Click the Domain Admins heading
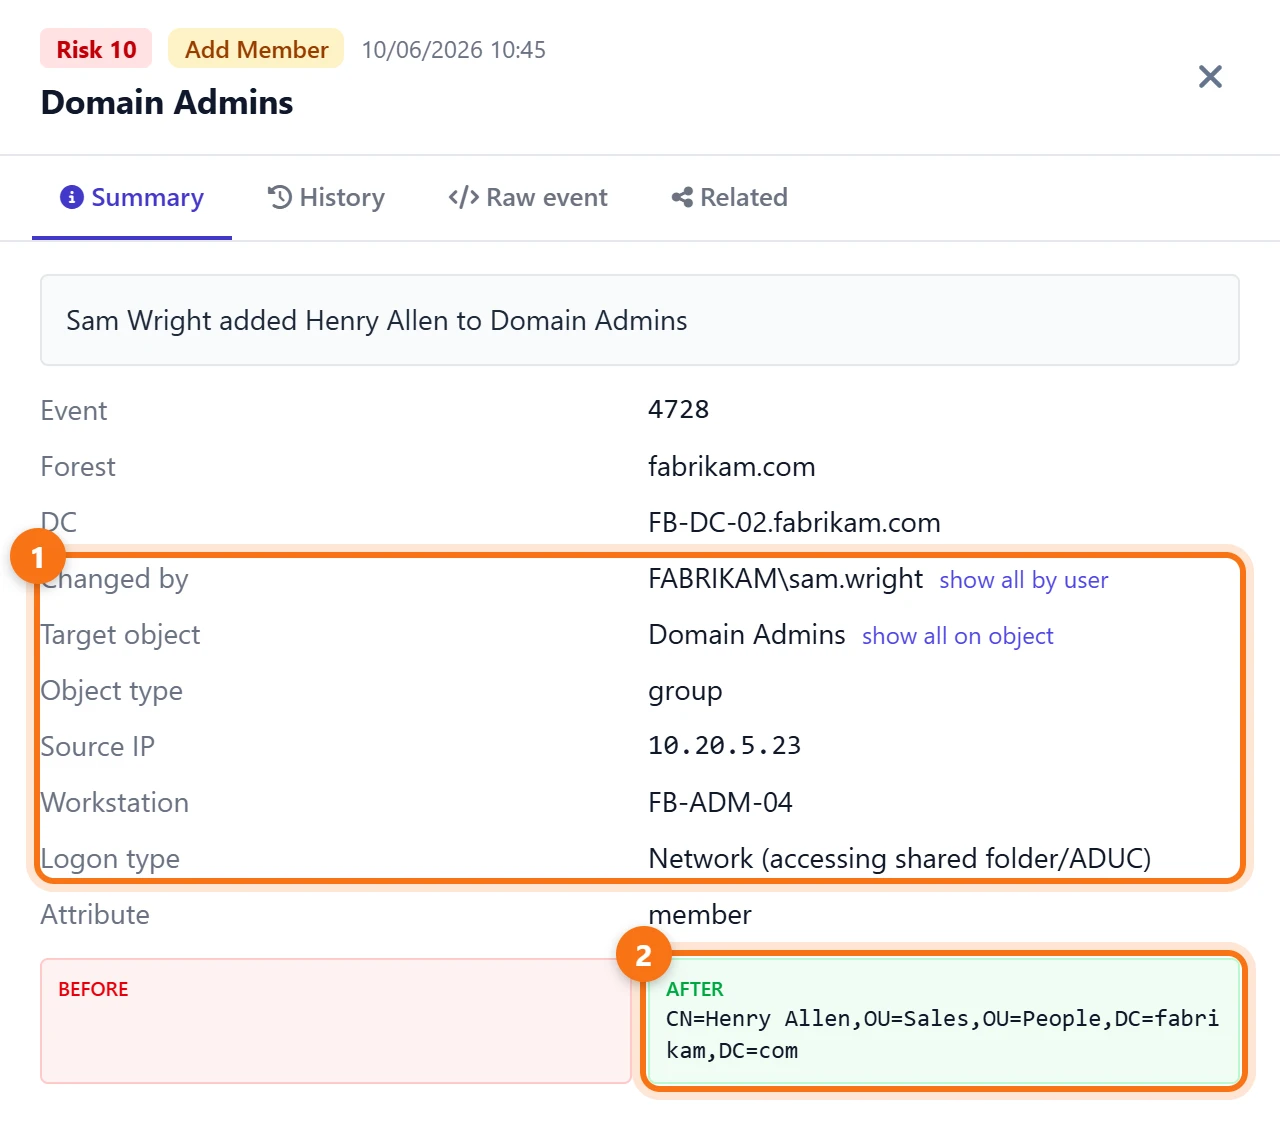The width and height of the screenshot is (1280, 1142). [167, 102]
